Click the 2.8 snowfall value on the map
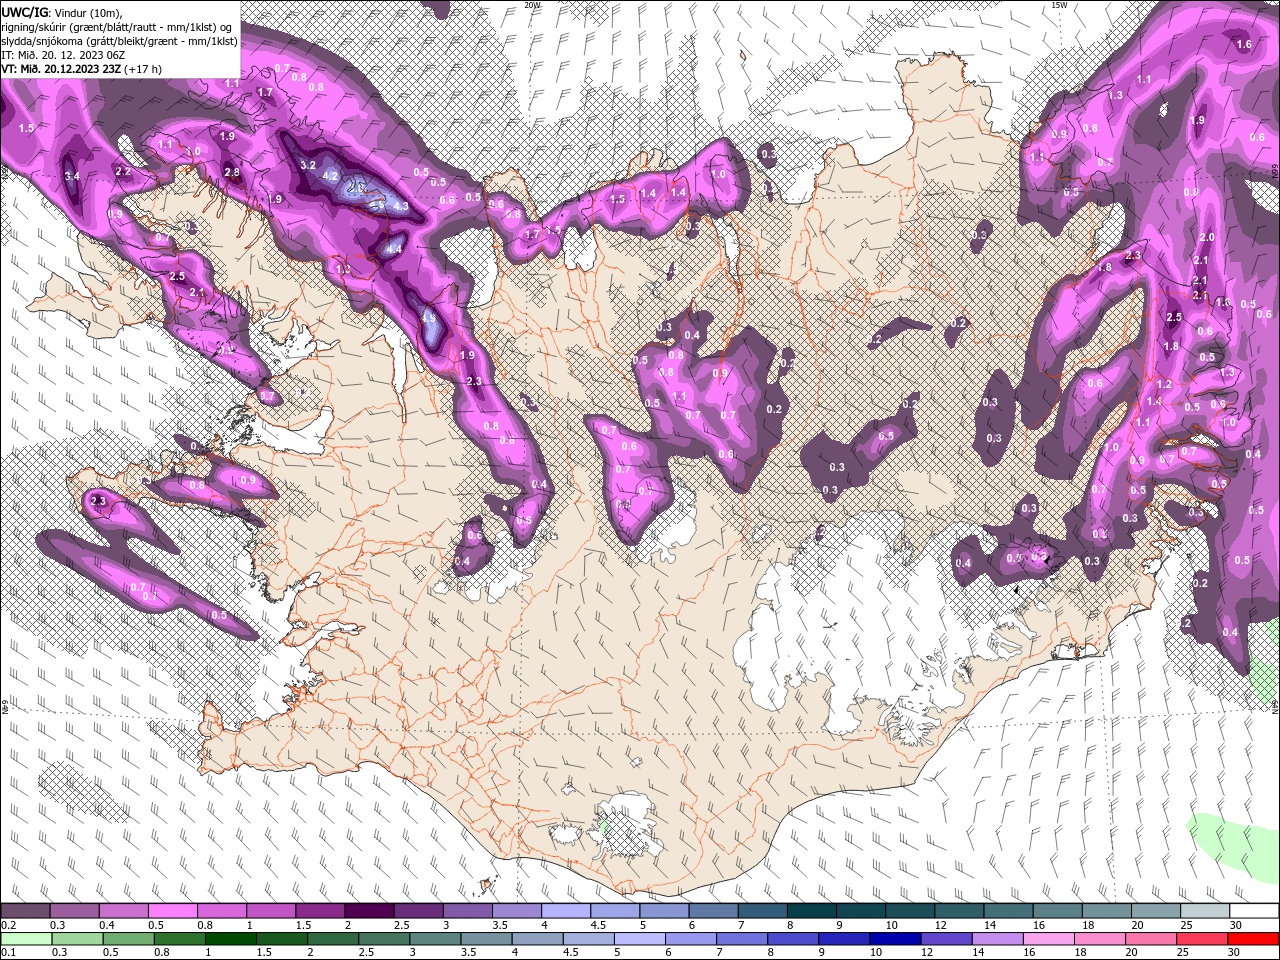 pos(232,173)
